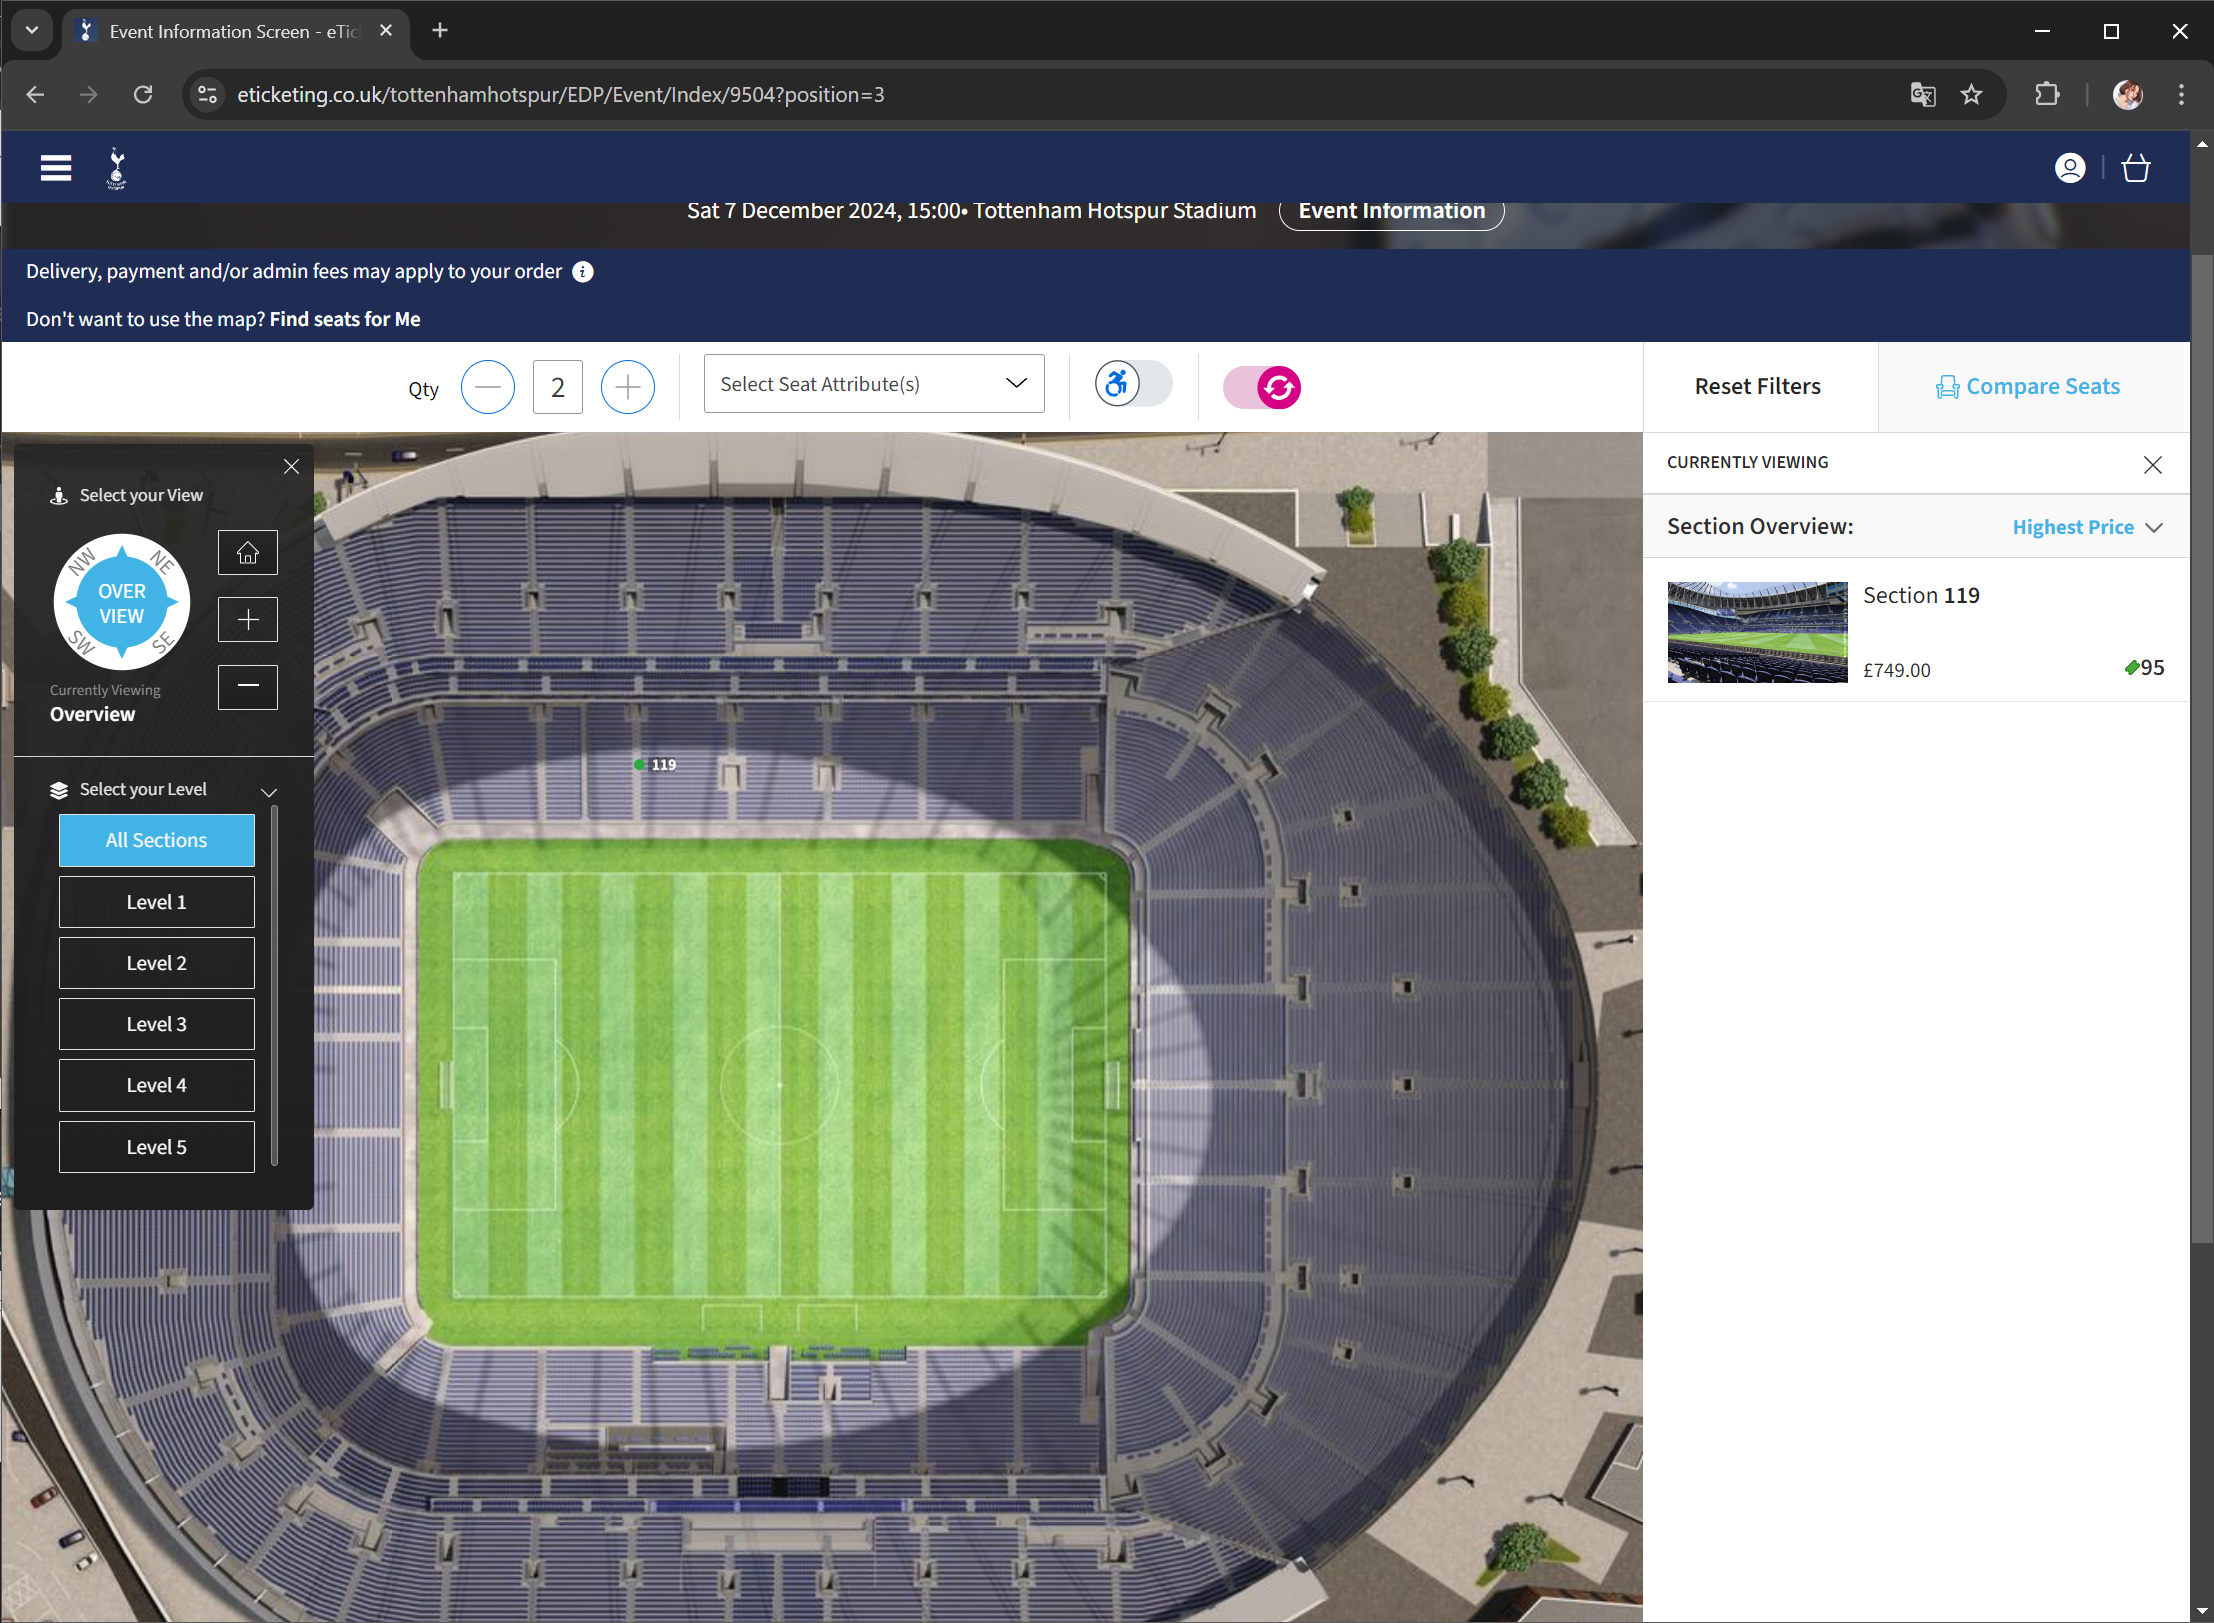2214x1623 pixels.
Task: Open the user account icon
Action: (x=2069, y=168)
